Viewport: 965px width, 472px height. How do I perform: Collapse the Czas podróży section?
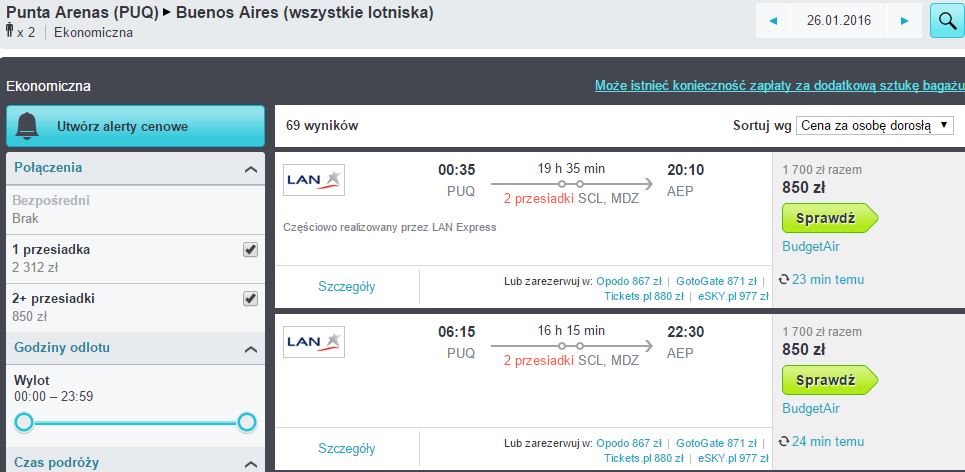coord(250,463)
